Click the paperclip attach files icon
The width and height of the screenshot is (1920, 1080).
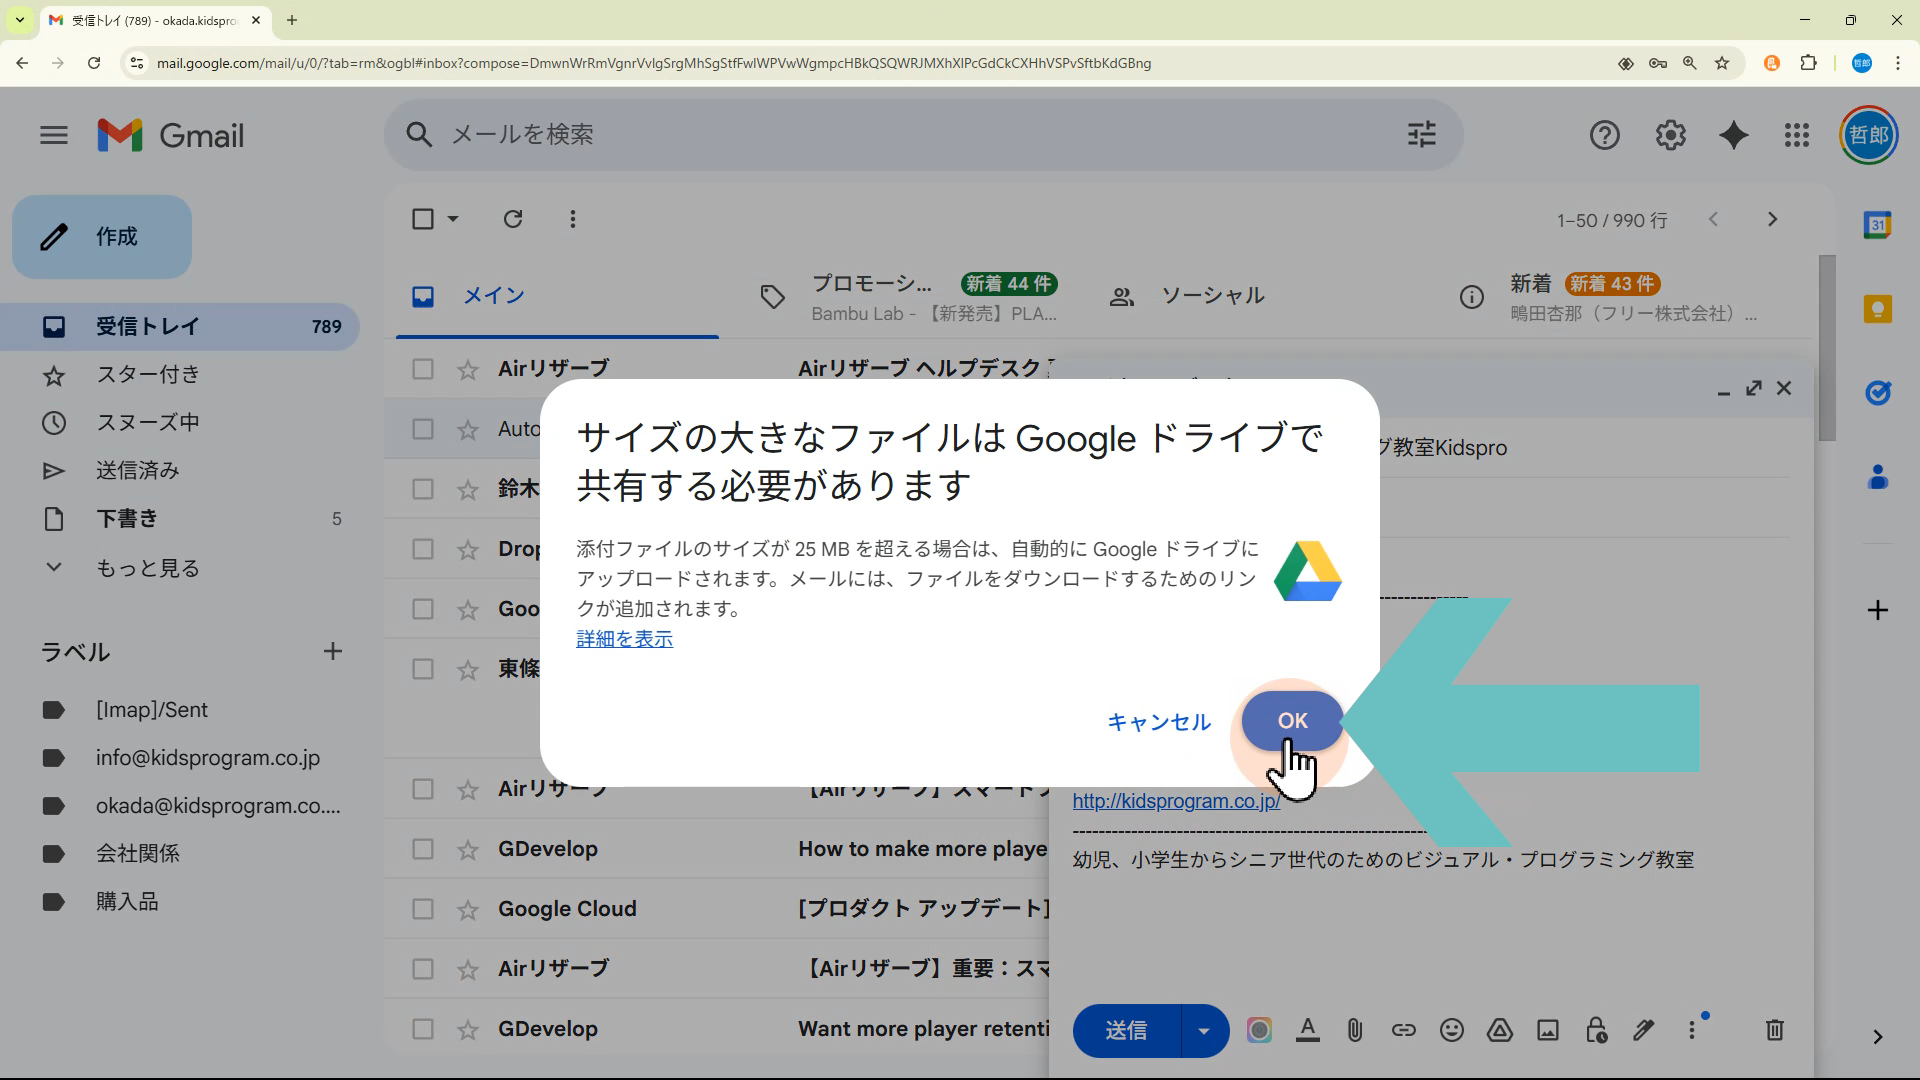tap(1355, 1030)
